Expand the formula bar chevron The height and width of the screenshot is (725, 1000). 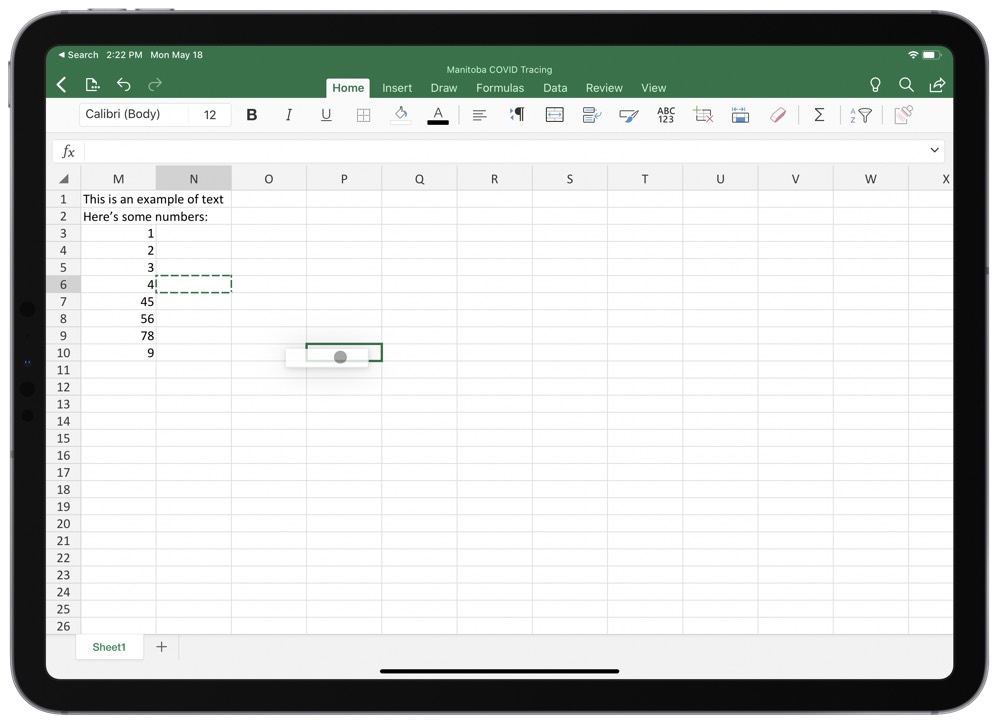tap(934, 150)
